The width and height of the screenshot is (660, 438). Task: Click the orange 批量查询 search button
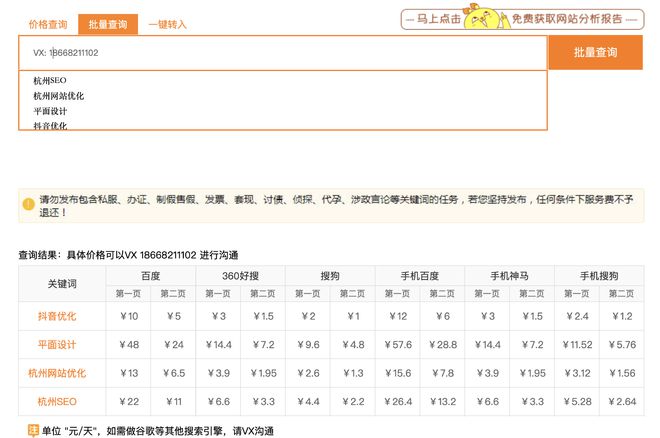[x=595, y=52]
